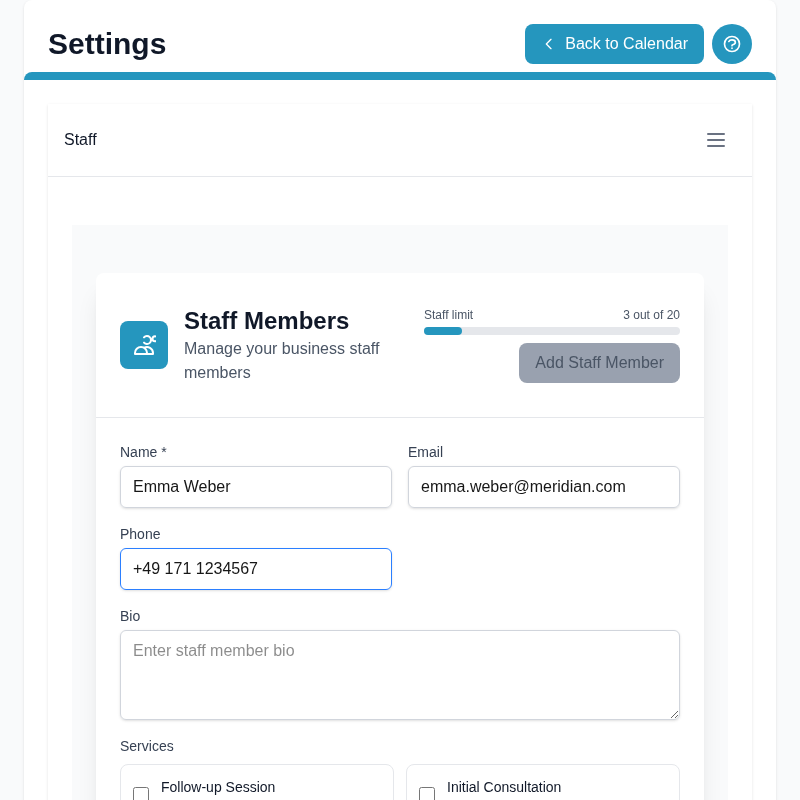Screen dimensions: 800x800
Task: Check the Follow-up Session checkbox
Action: tap(141, 793)
